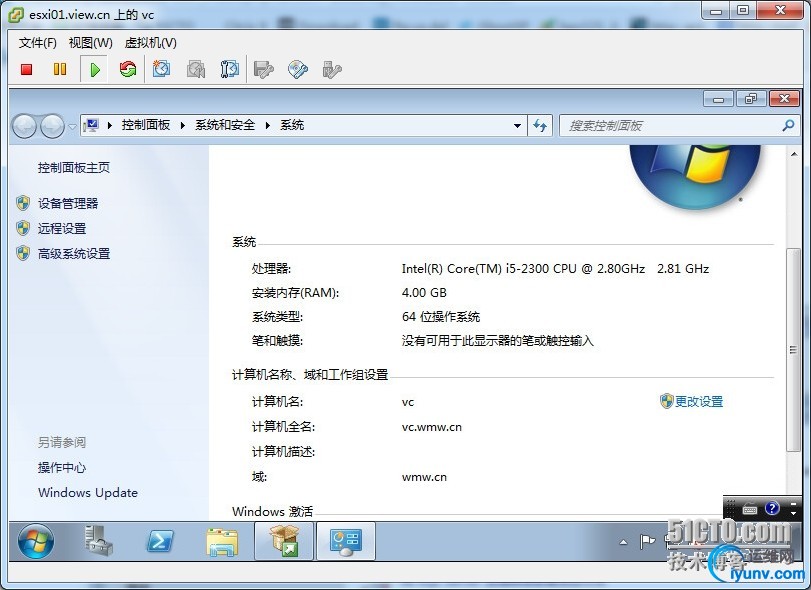Screen dimensions: 811x590
Task: Select the 4.00 GB RAM value
Action: [424, 293]
